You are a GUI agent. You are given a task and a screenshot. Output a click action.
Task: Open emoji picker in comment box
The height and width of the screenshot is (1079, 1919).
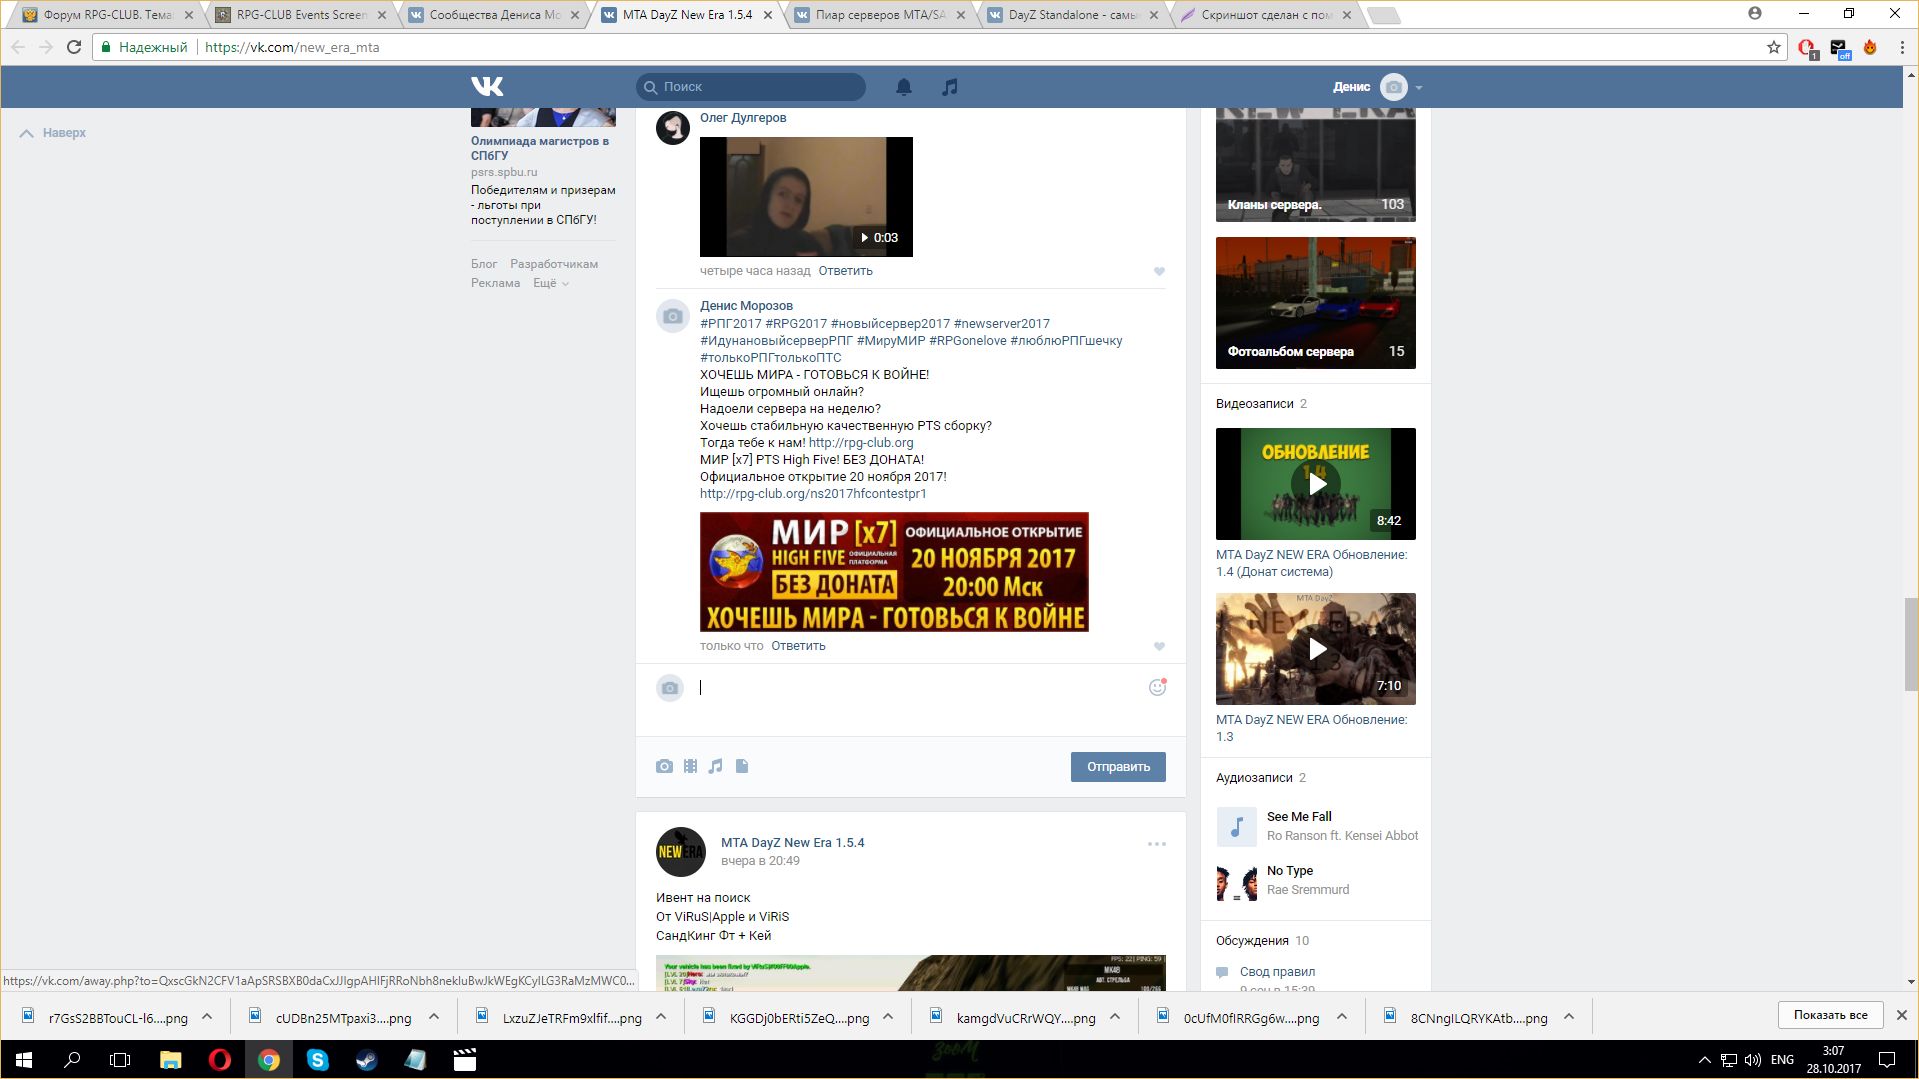(1157, 687)
